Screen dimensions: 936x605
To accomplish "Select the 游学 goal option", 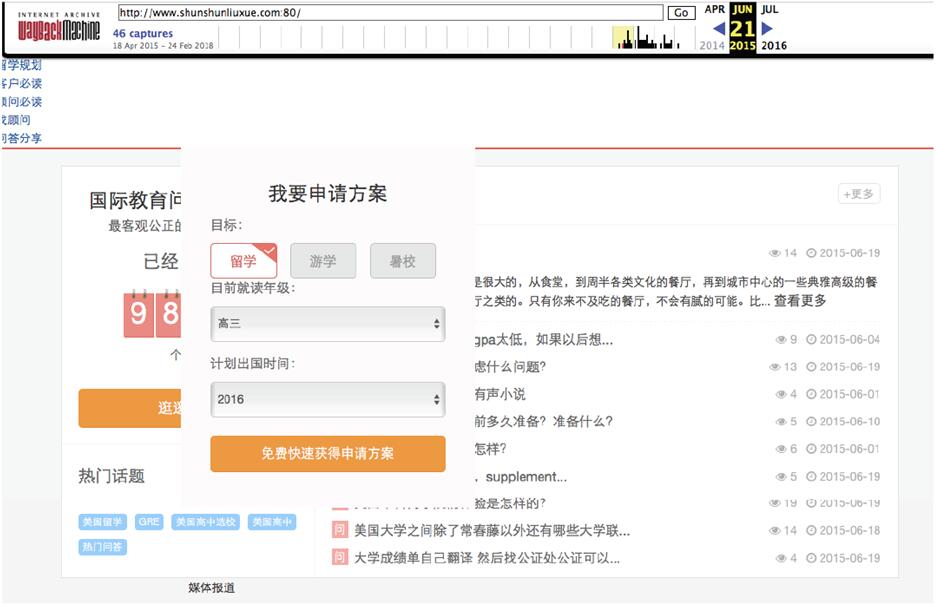I will 323,261.
